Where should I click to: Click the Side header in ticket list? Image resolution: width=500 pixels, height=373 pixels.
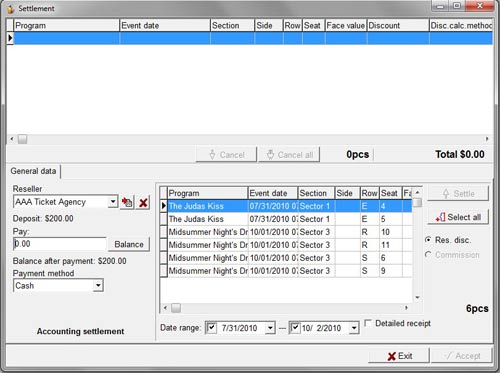pyautogui.click(x=347, y=193)
